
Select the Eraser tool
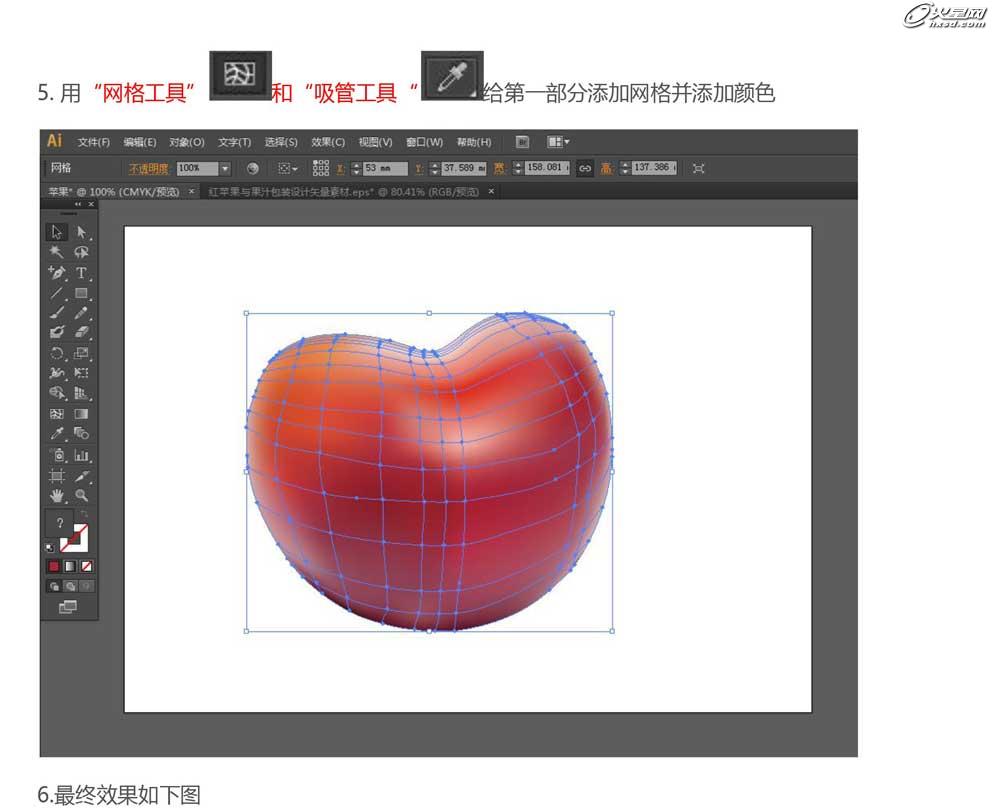[81, 332]
